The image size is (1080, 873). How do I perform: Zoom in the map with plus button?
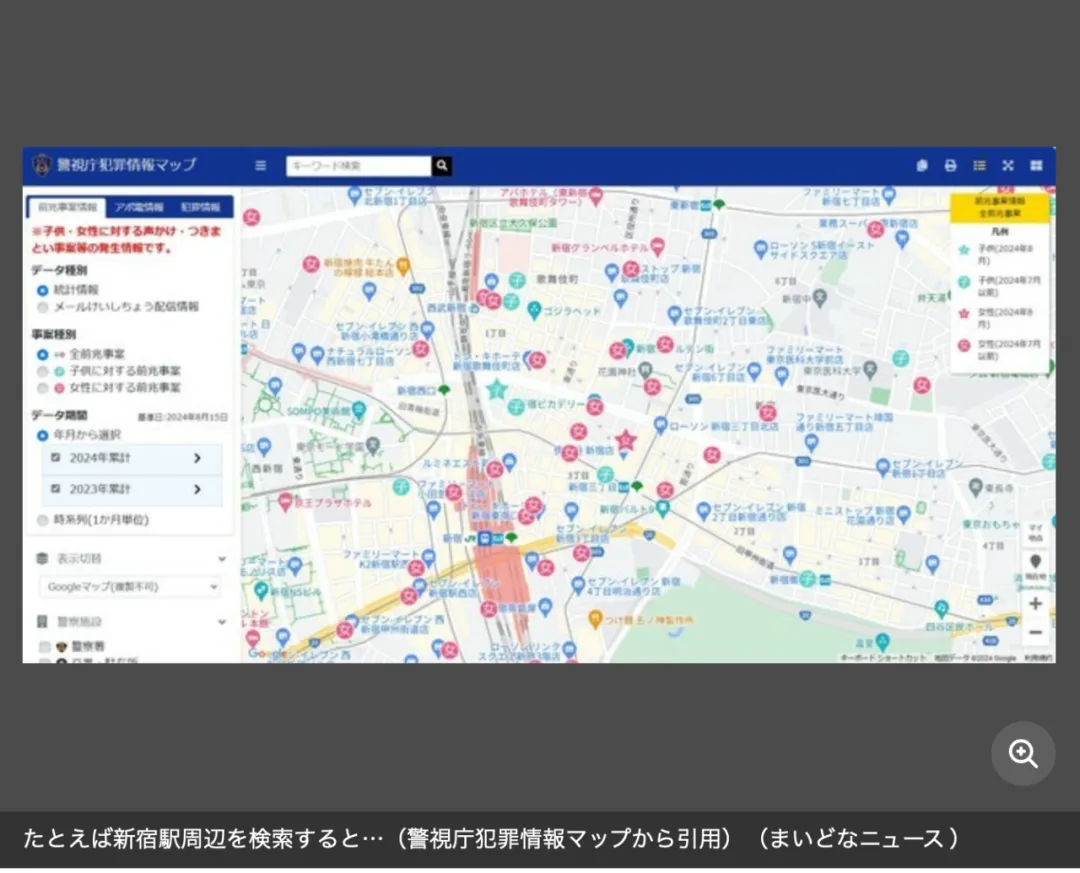1035,604
